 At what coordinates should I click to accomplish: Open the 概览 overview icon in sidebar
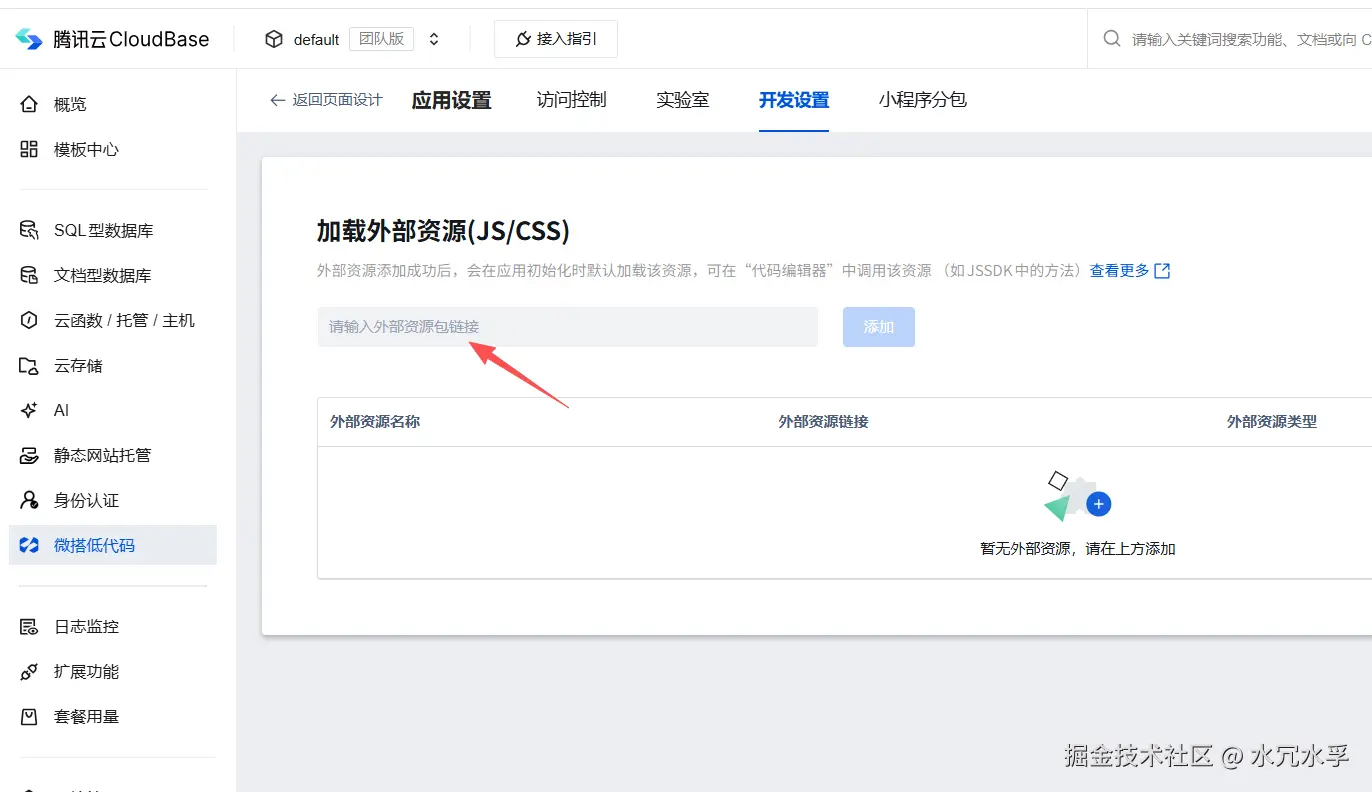27,103
